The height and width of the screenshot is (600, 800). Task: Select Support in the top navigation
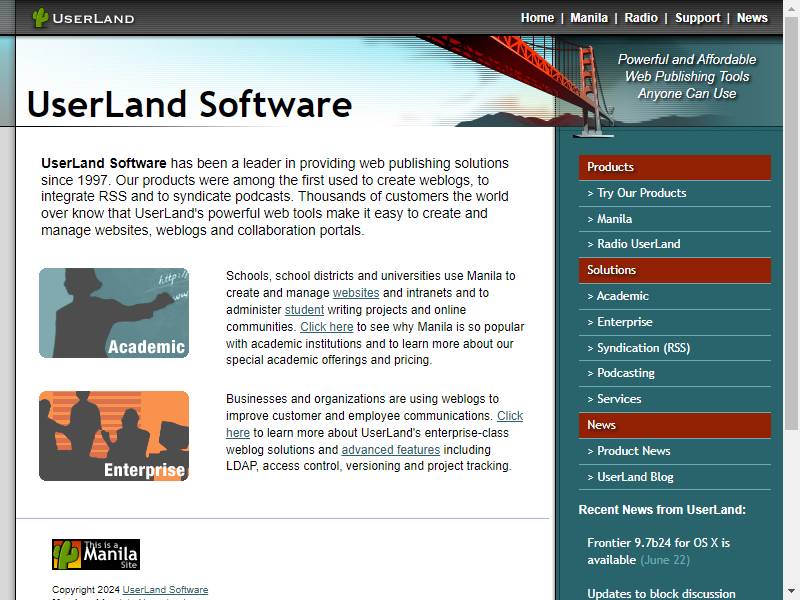[x=697, y=18]
